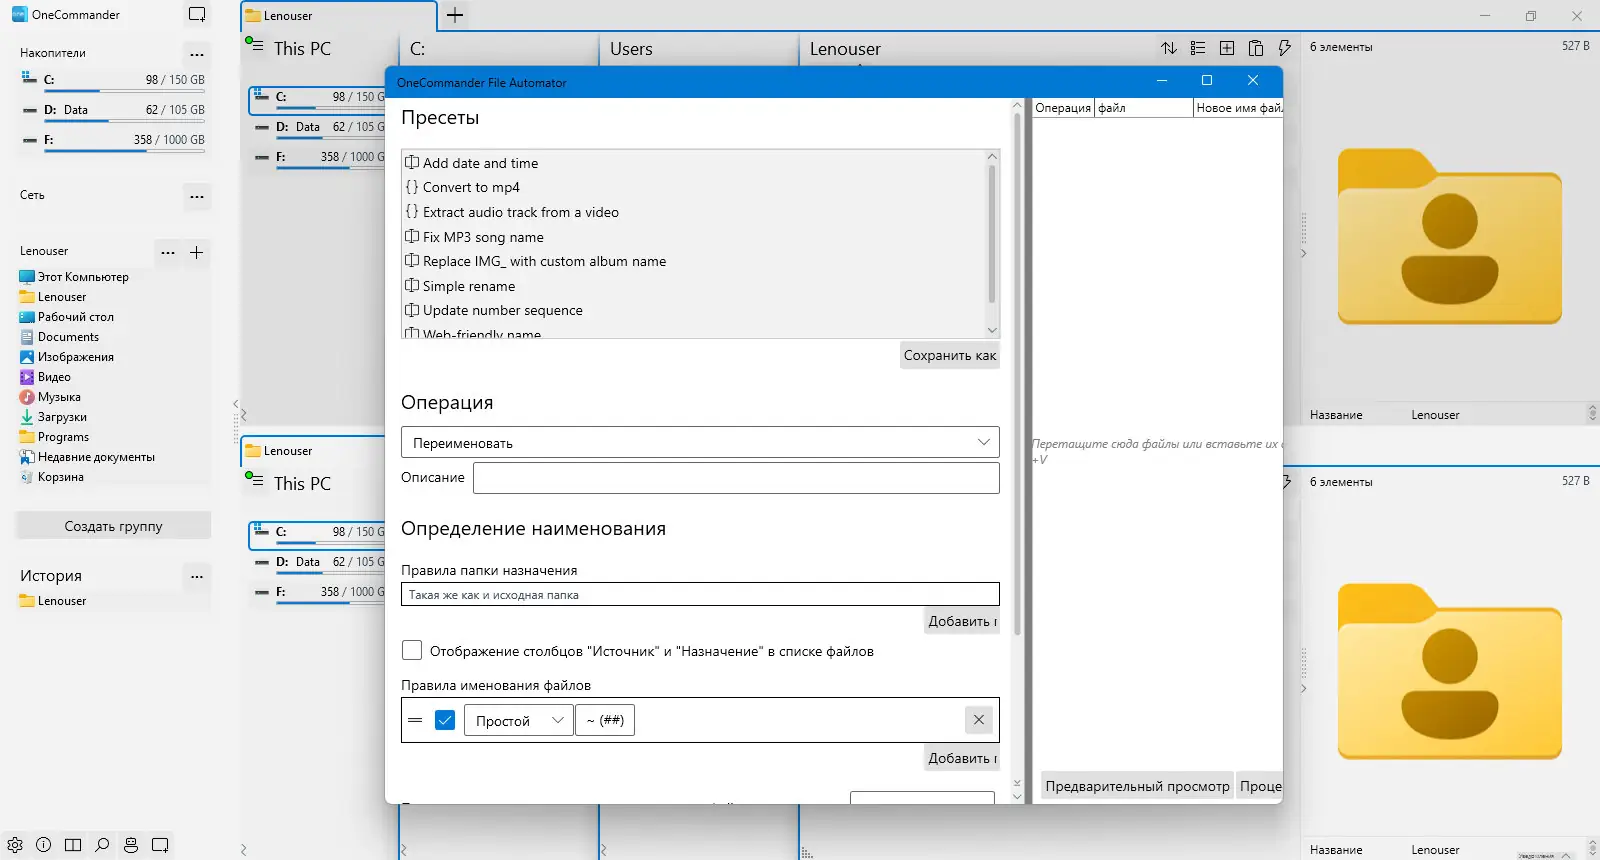
Task: Click Добавить button under file naming rules
Action: tap(963, 758)
